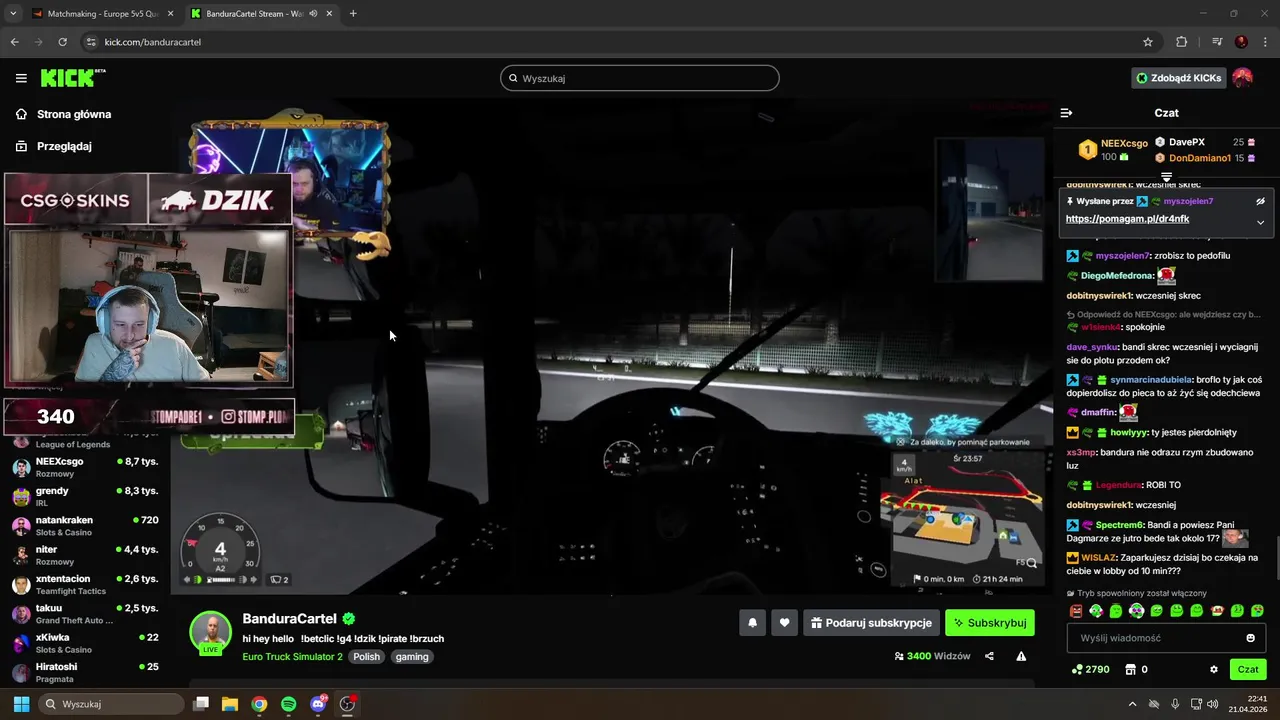Image resolution: width=1280 pixels, height=720 pixels.
Task: Collapse the chat panel with arrow icon
Action: click(x=1066, y=113)
